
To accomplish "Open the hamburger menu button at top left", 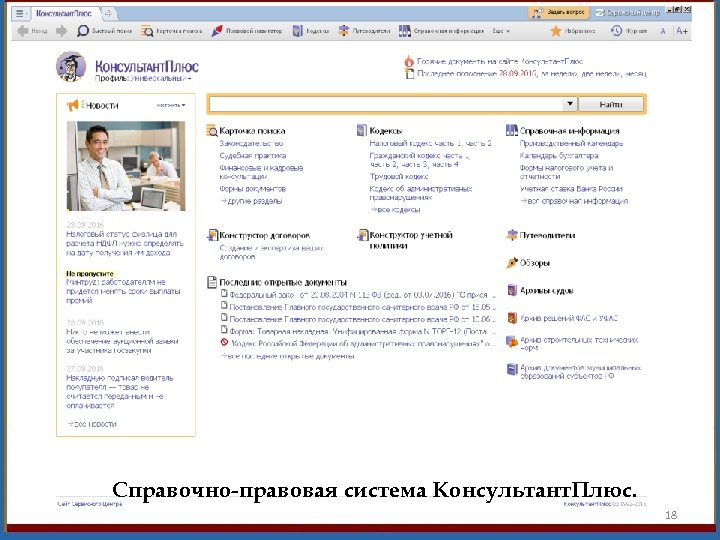I will tap(20, 13).
